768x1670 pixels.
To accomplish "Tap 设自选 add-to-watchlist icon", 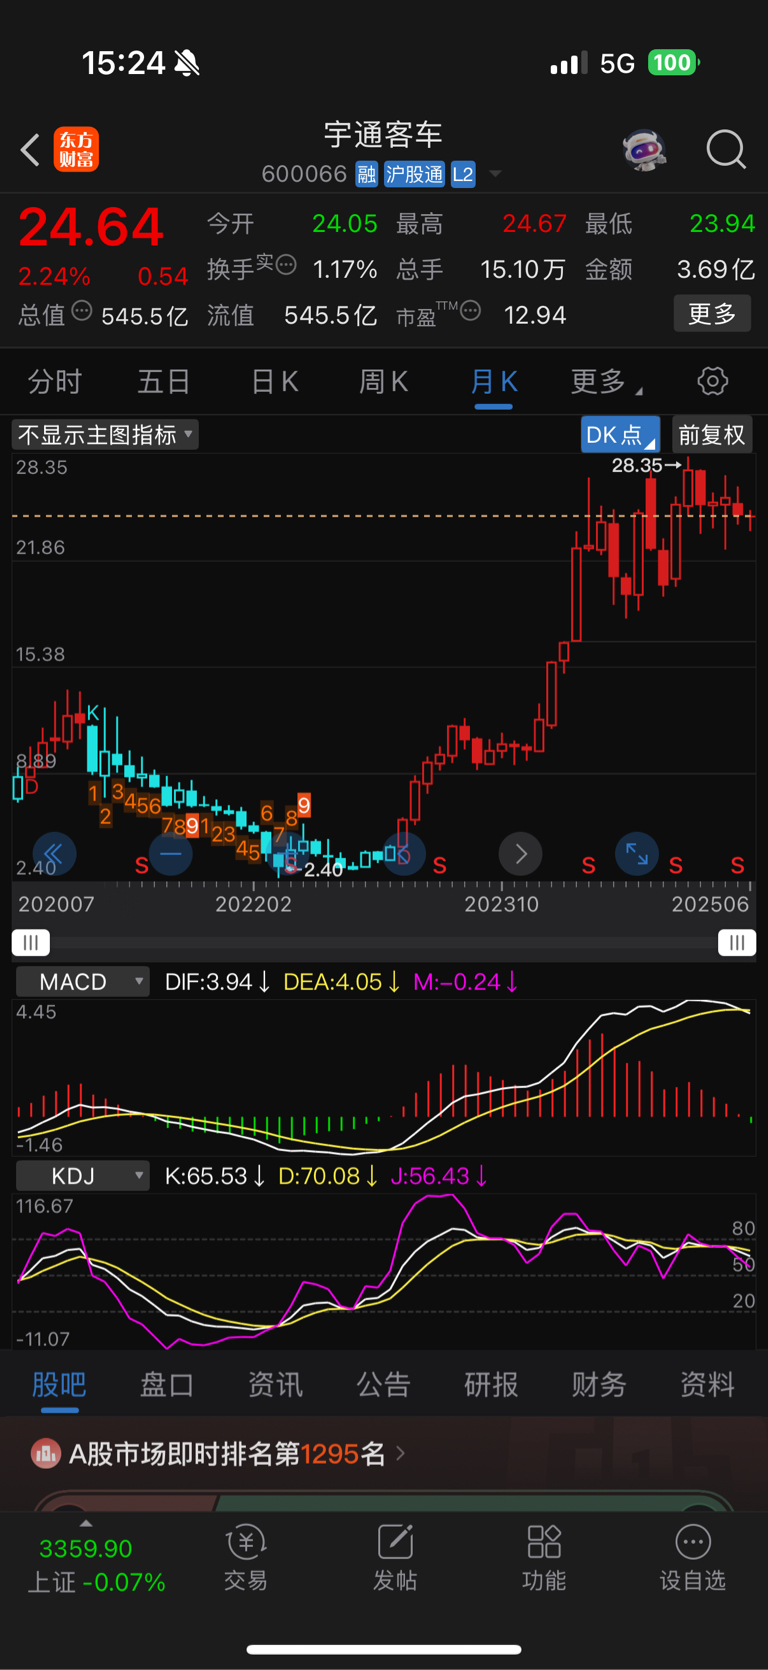I will point(693,1558).
